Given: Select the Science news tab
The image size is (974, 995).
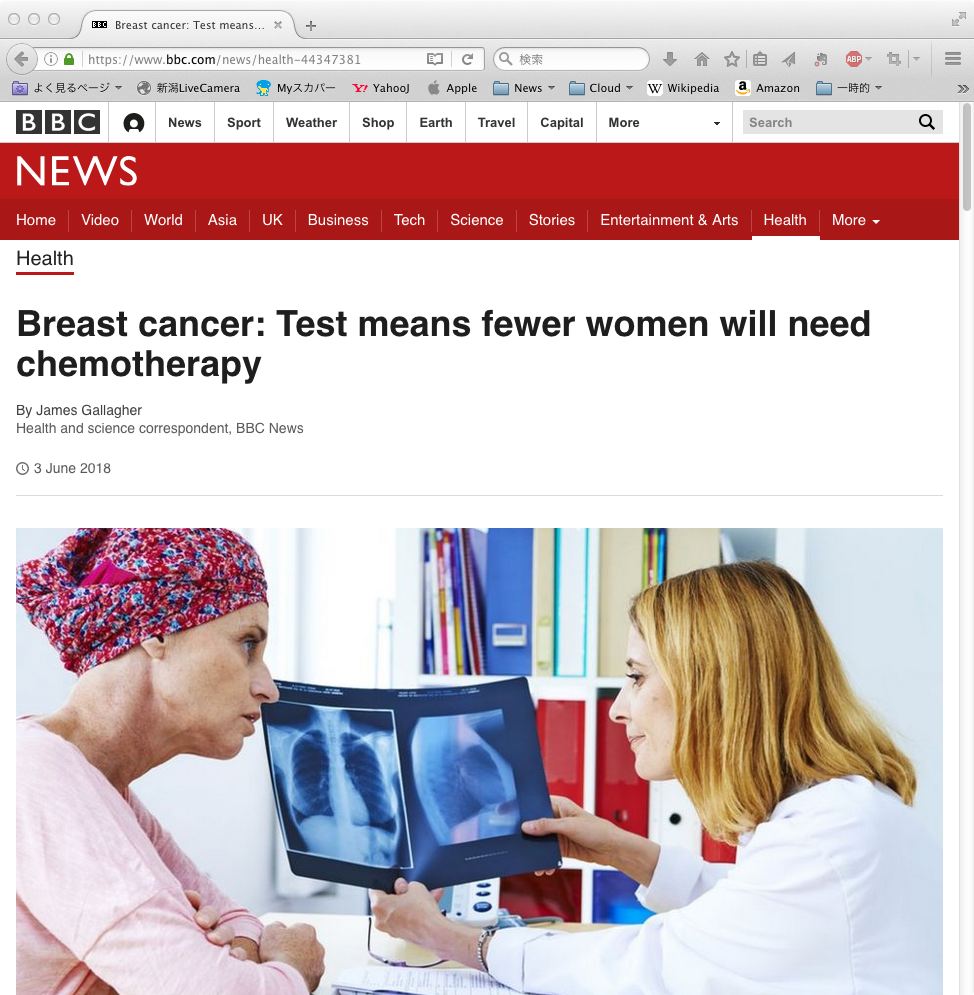Looking at the screenshot, I should point(477,220).
